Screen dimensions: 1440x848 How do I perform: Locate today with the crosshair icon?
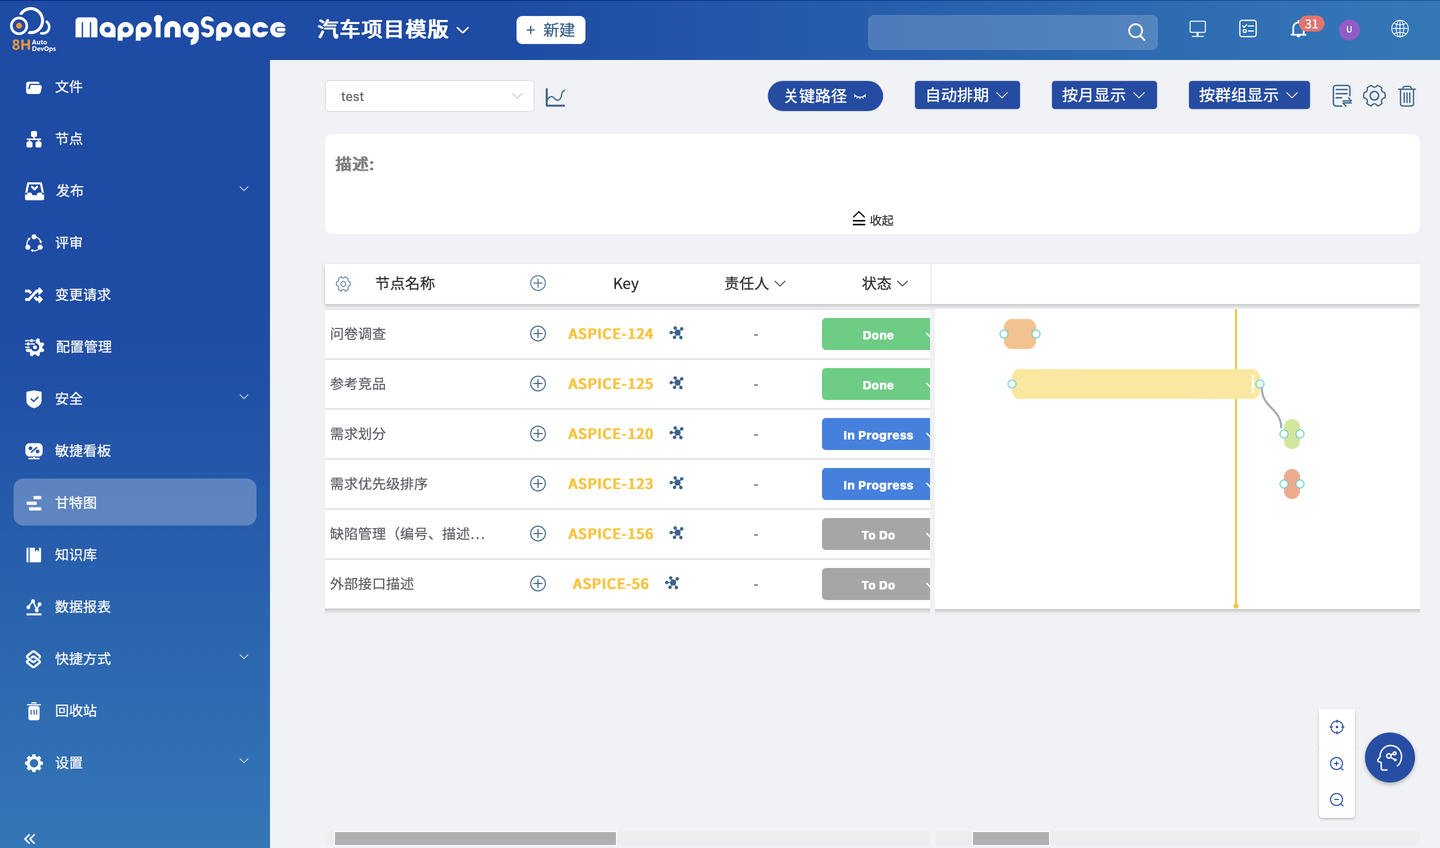point(1337,727)
